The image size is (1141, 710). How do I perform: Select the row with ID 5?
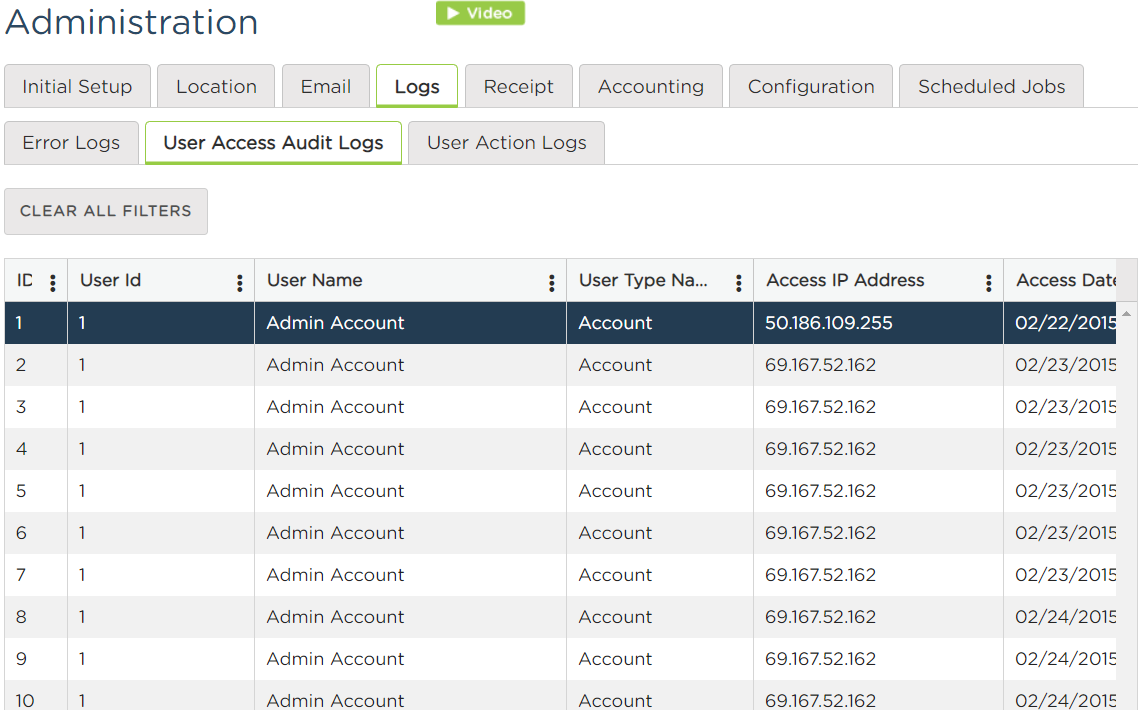pyautogui.click(x=560, y=491)
